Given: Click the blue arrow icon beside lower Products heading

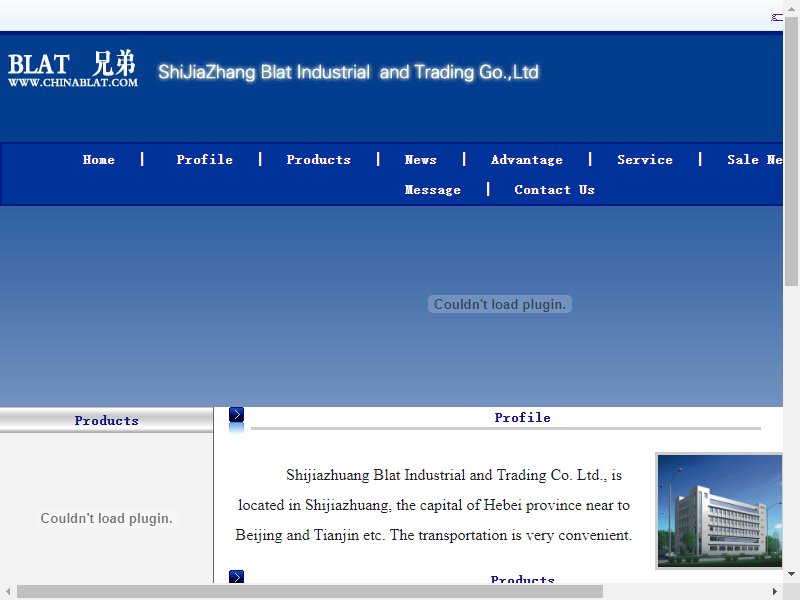Looking at the screenshot, I should [x=236, y=577].
